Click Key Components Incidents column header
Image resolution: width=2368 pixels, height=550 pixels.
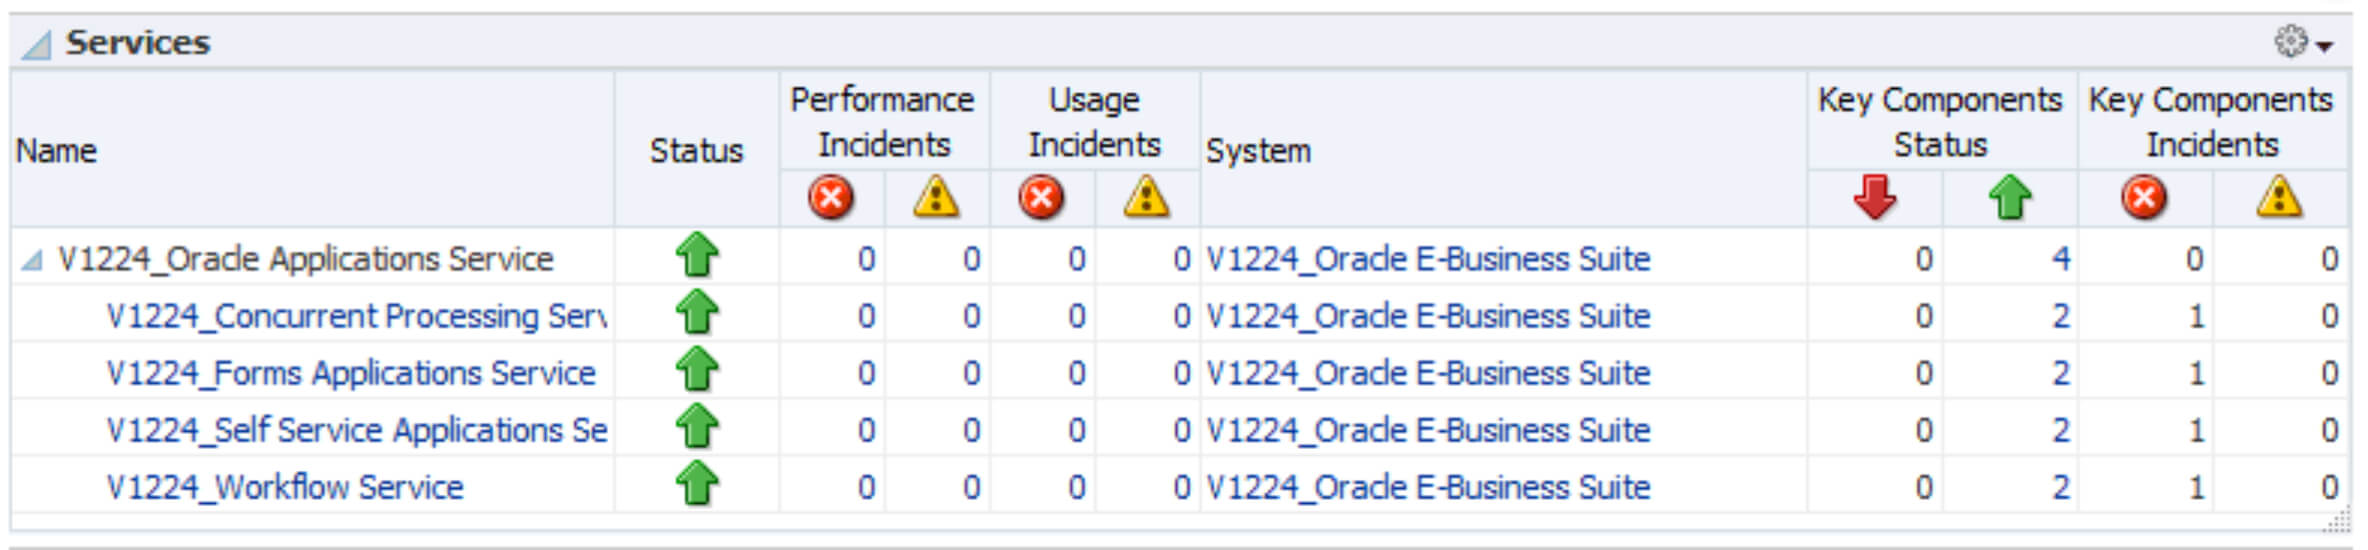[x=2212, y=121]
